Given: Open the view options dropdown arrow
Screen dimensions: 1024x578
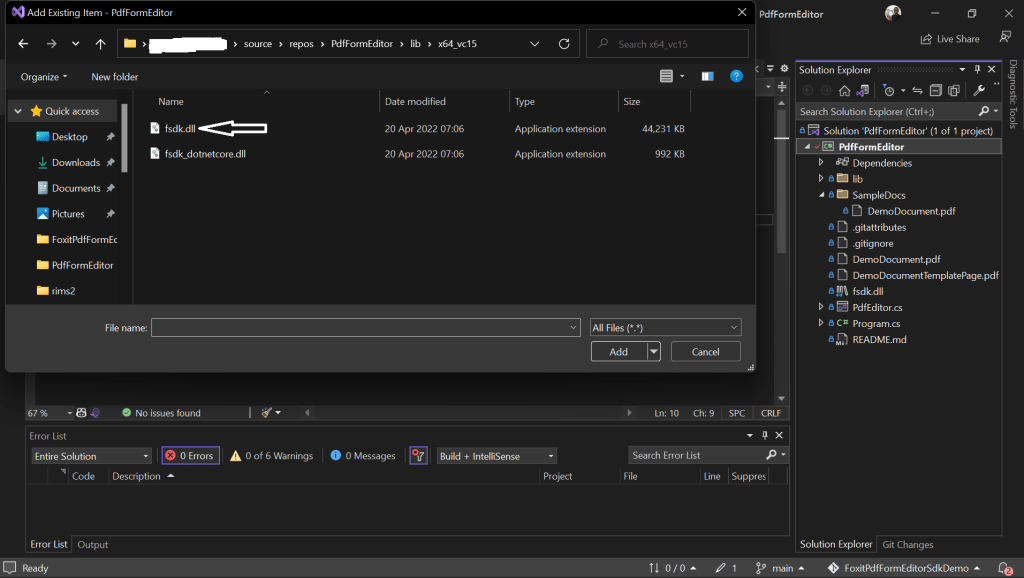Looking at the screenshot, I should (x=682, y=76).
